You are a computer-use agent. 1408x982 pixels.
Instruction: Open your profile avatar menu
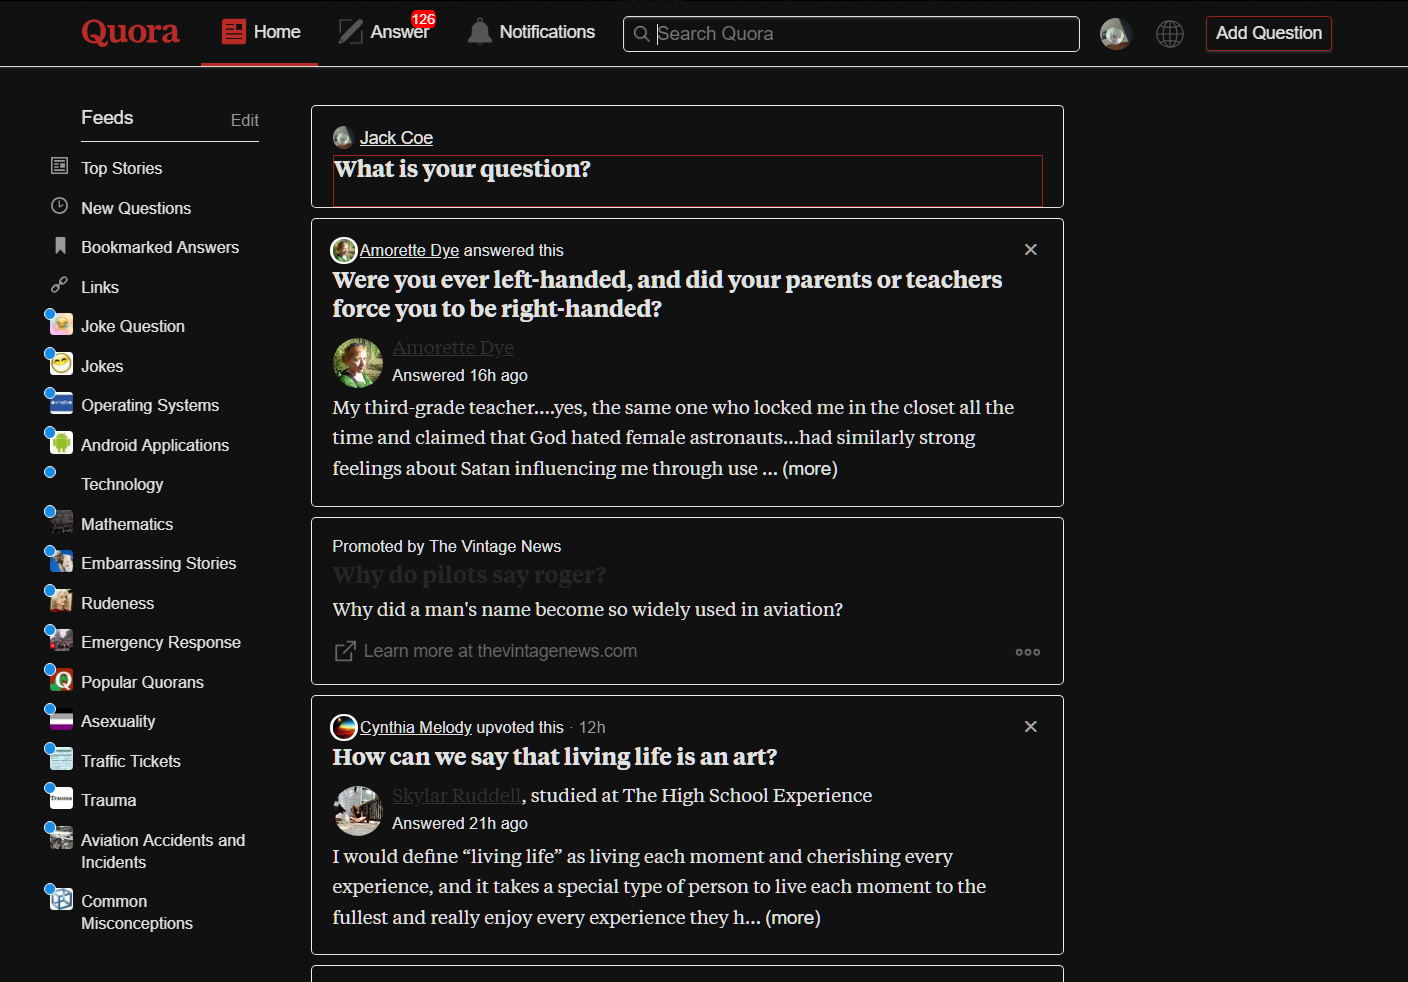pos(1115,33)
